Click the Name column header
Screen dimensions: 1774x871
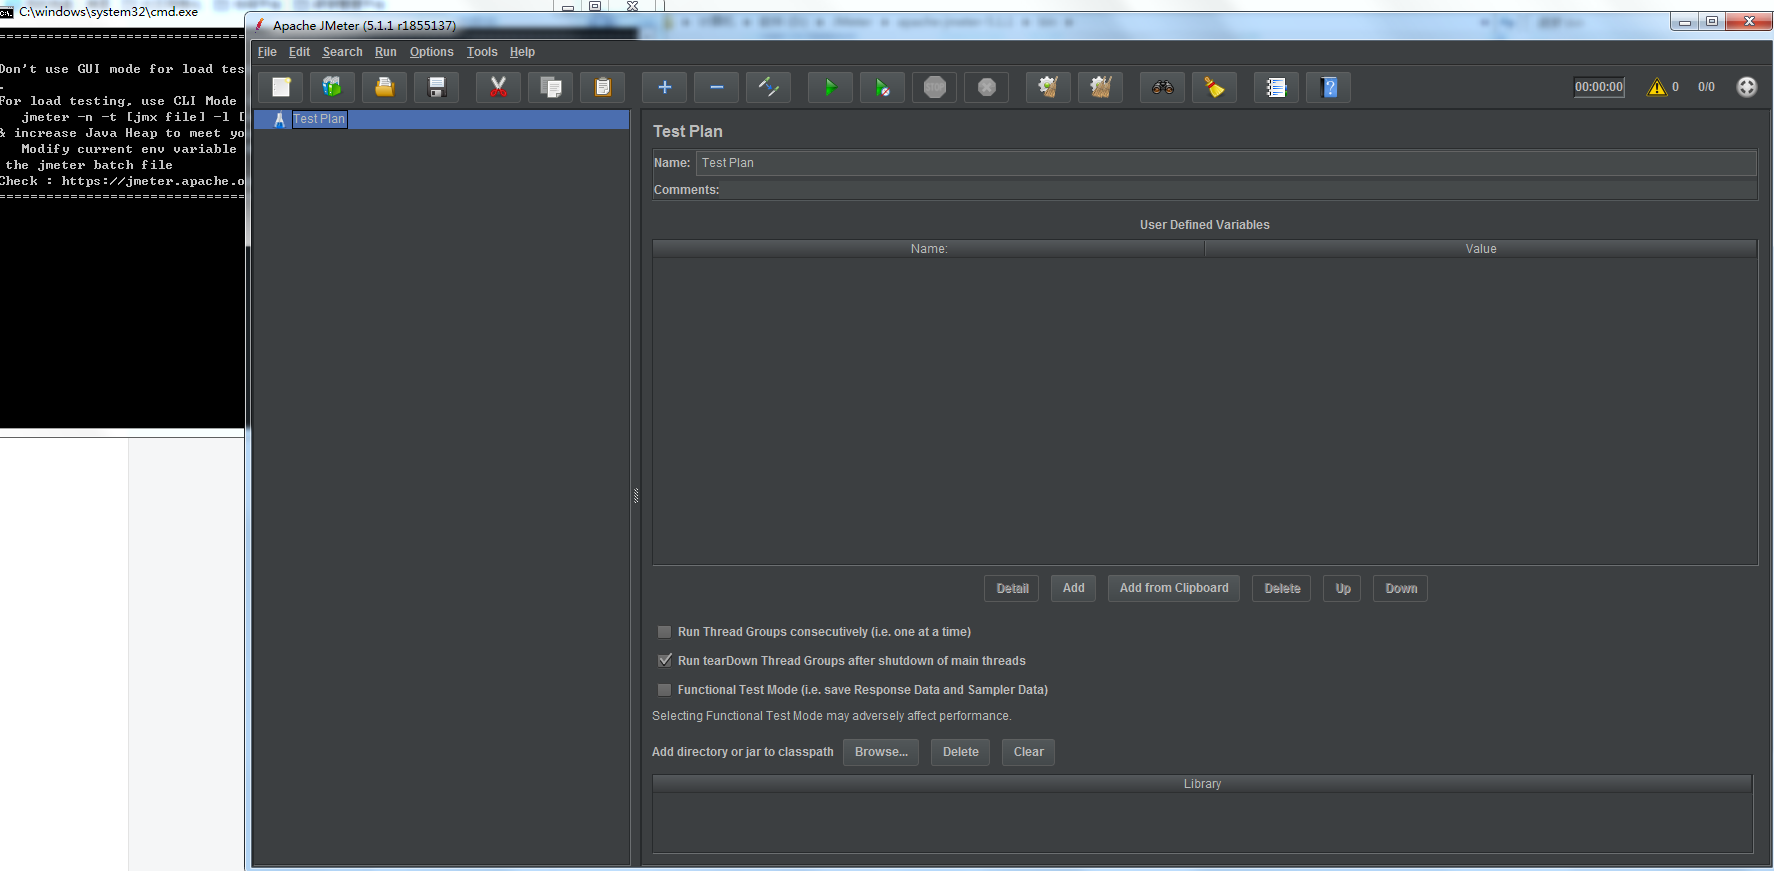(x=929, y=249)
